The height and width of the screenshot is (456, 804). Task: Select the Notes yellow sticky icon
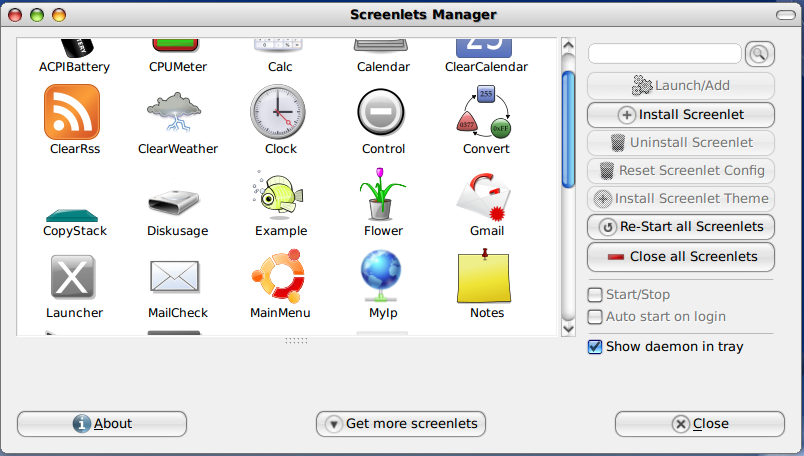click(x=484, y=276)
